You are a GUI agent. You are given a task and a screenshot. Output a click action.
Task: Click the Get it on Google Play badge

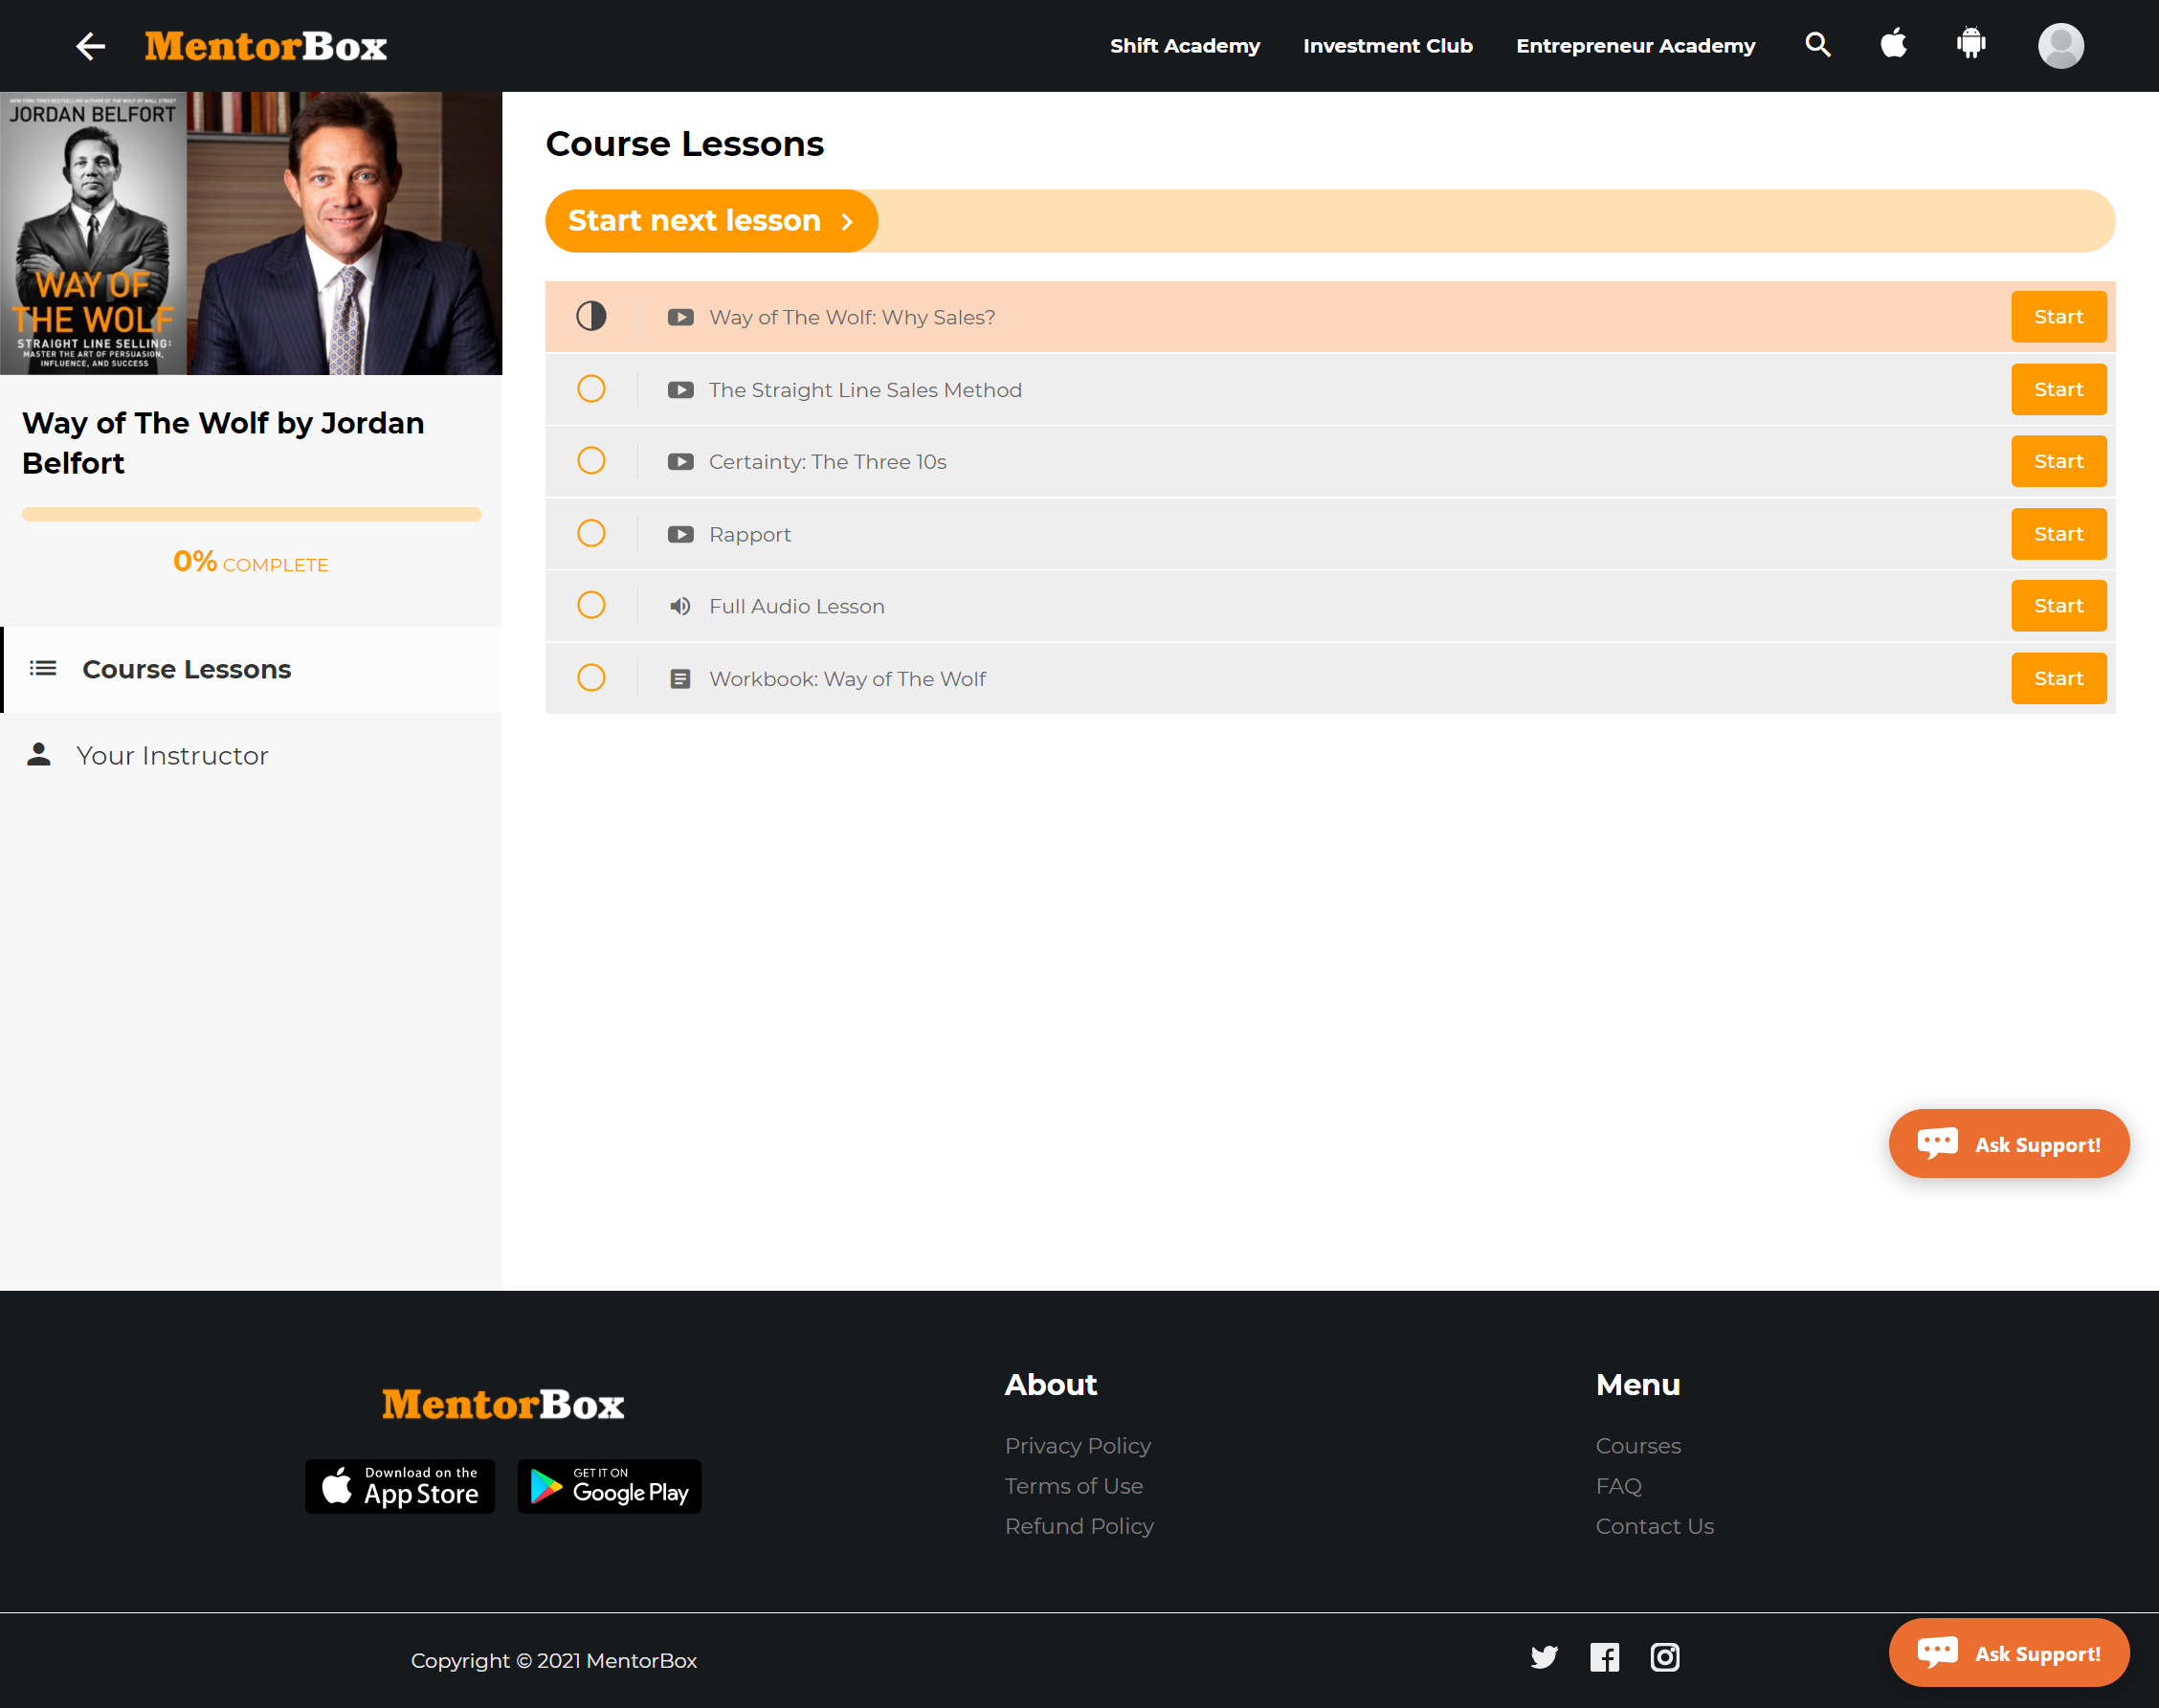(609, 1486)
